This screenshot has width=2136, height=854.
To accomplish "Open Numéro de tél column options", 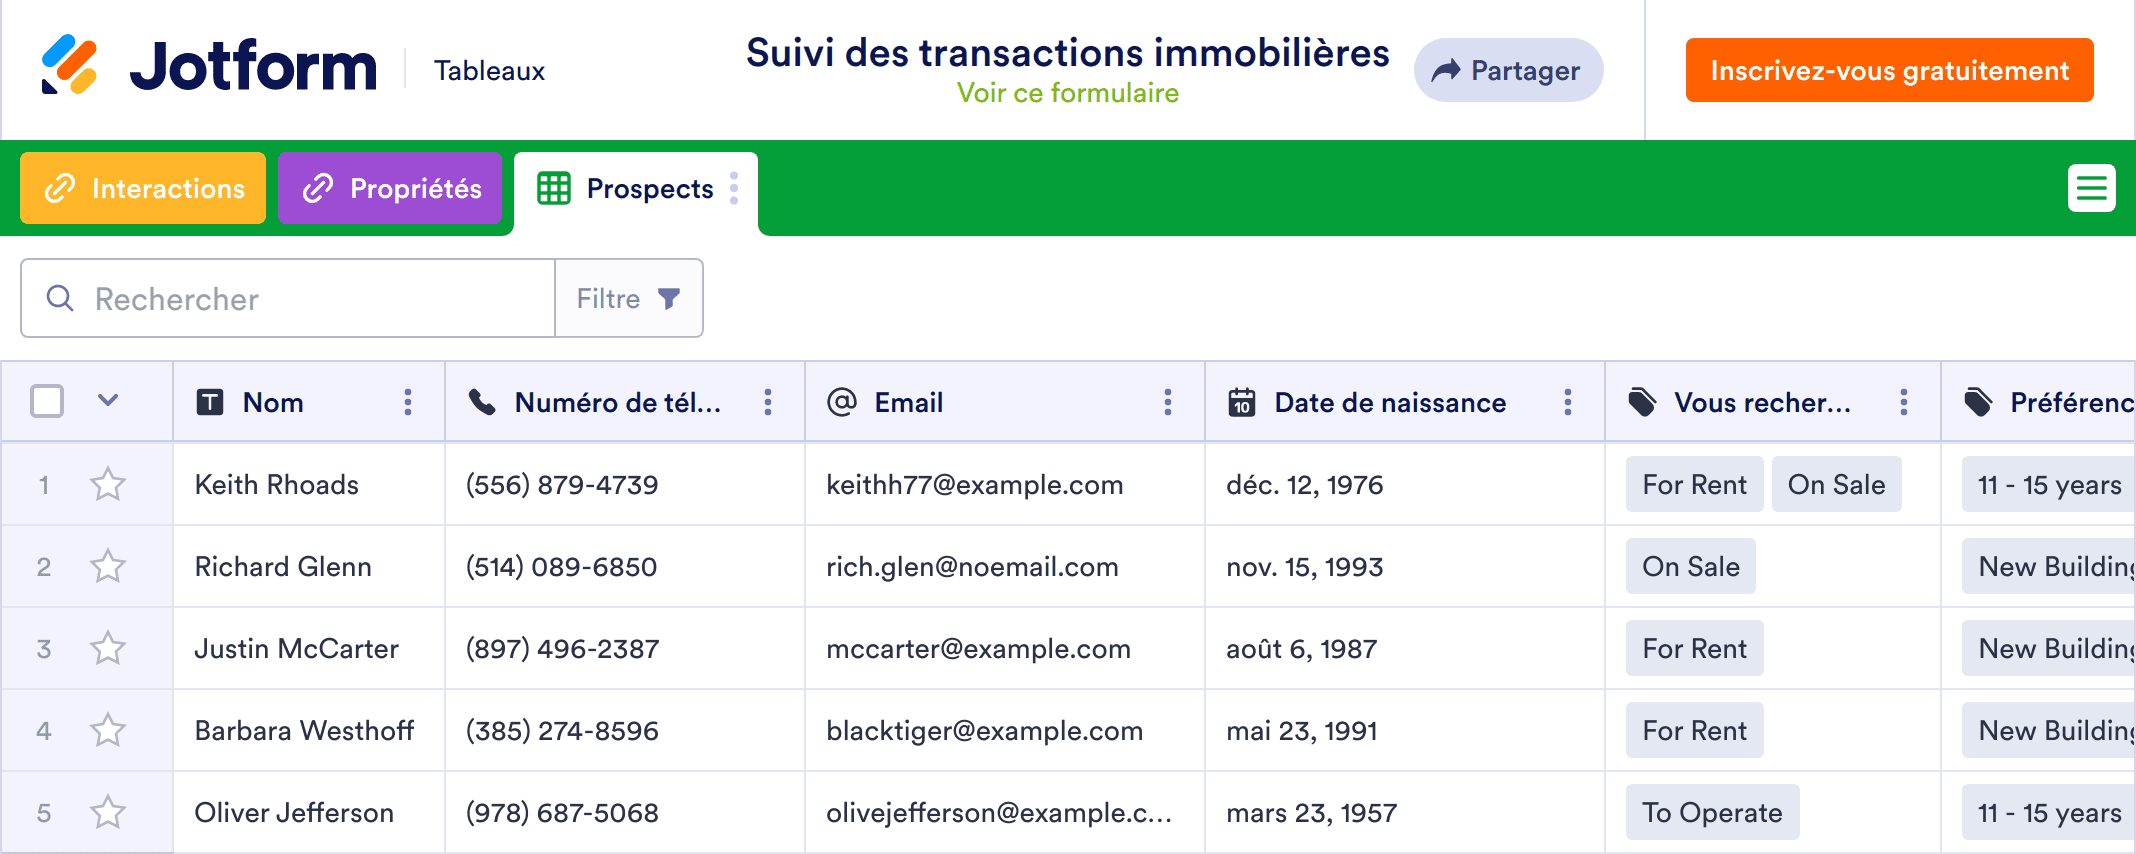I will click(767, 402).
